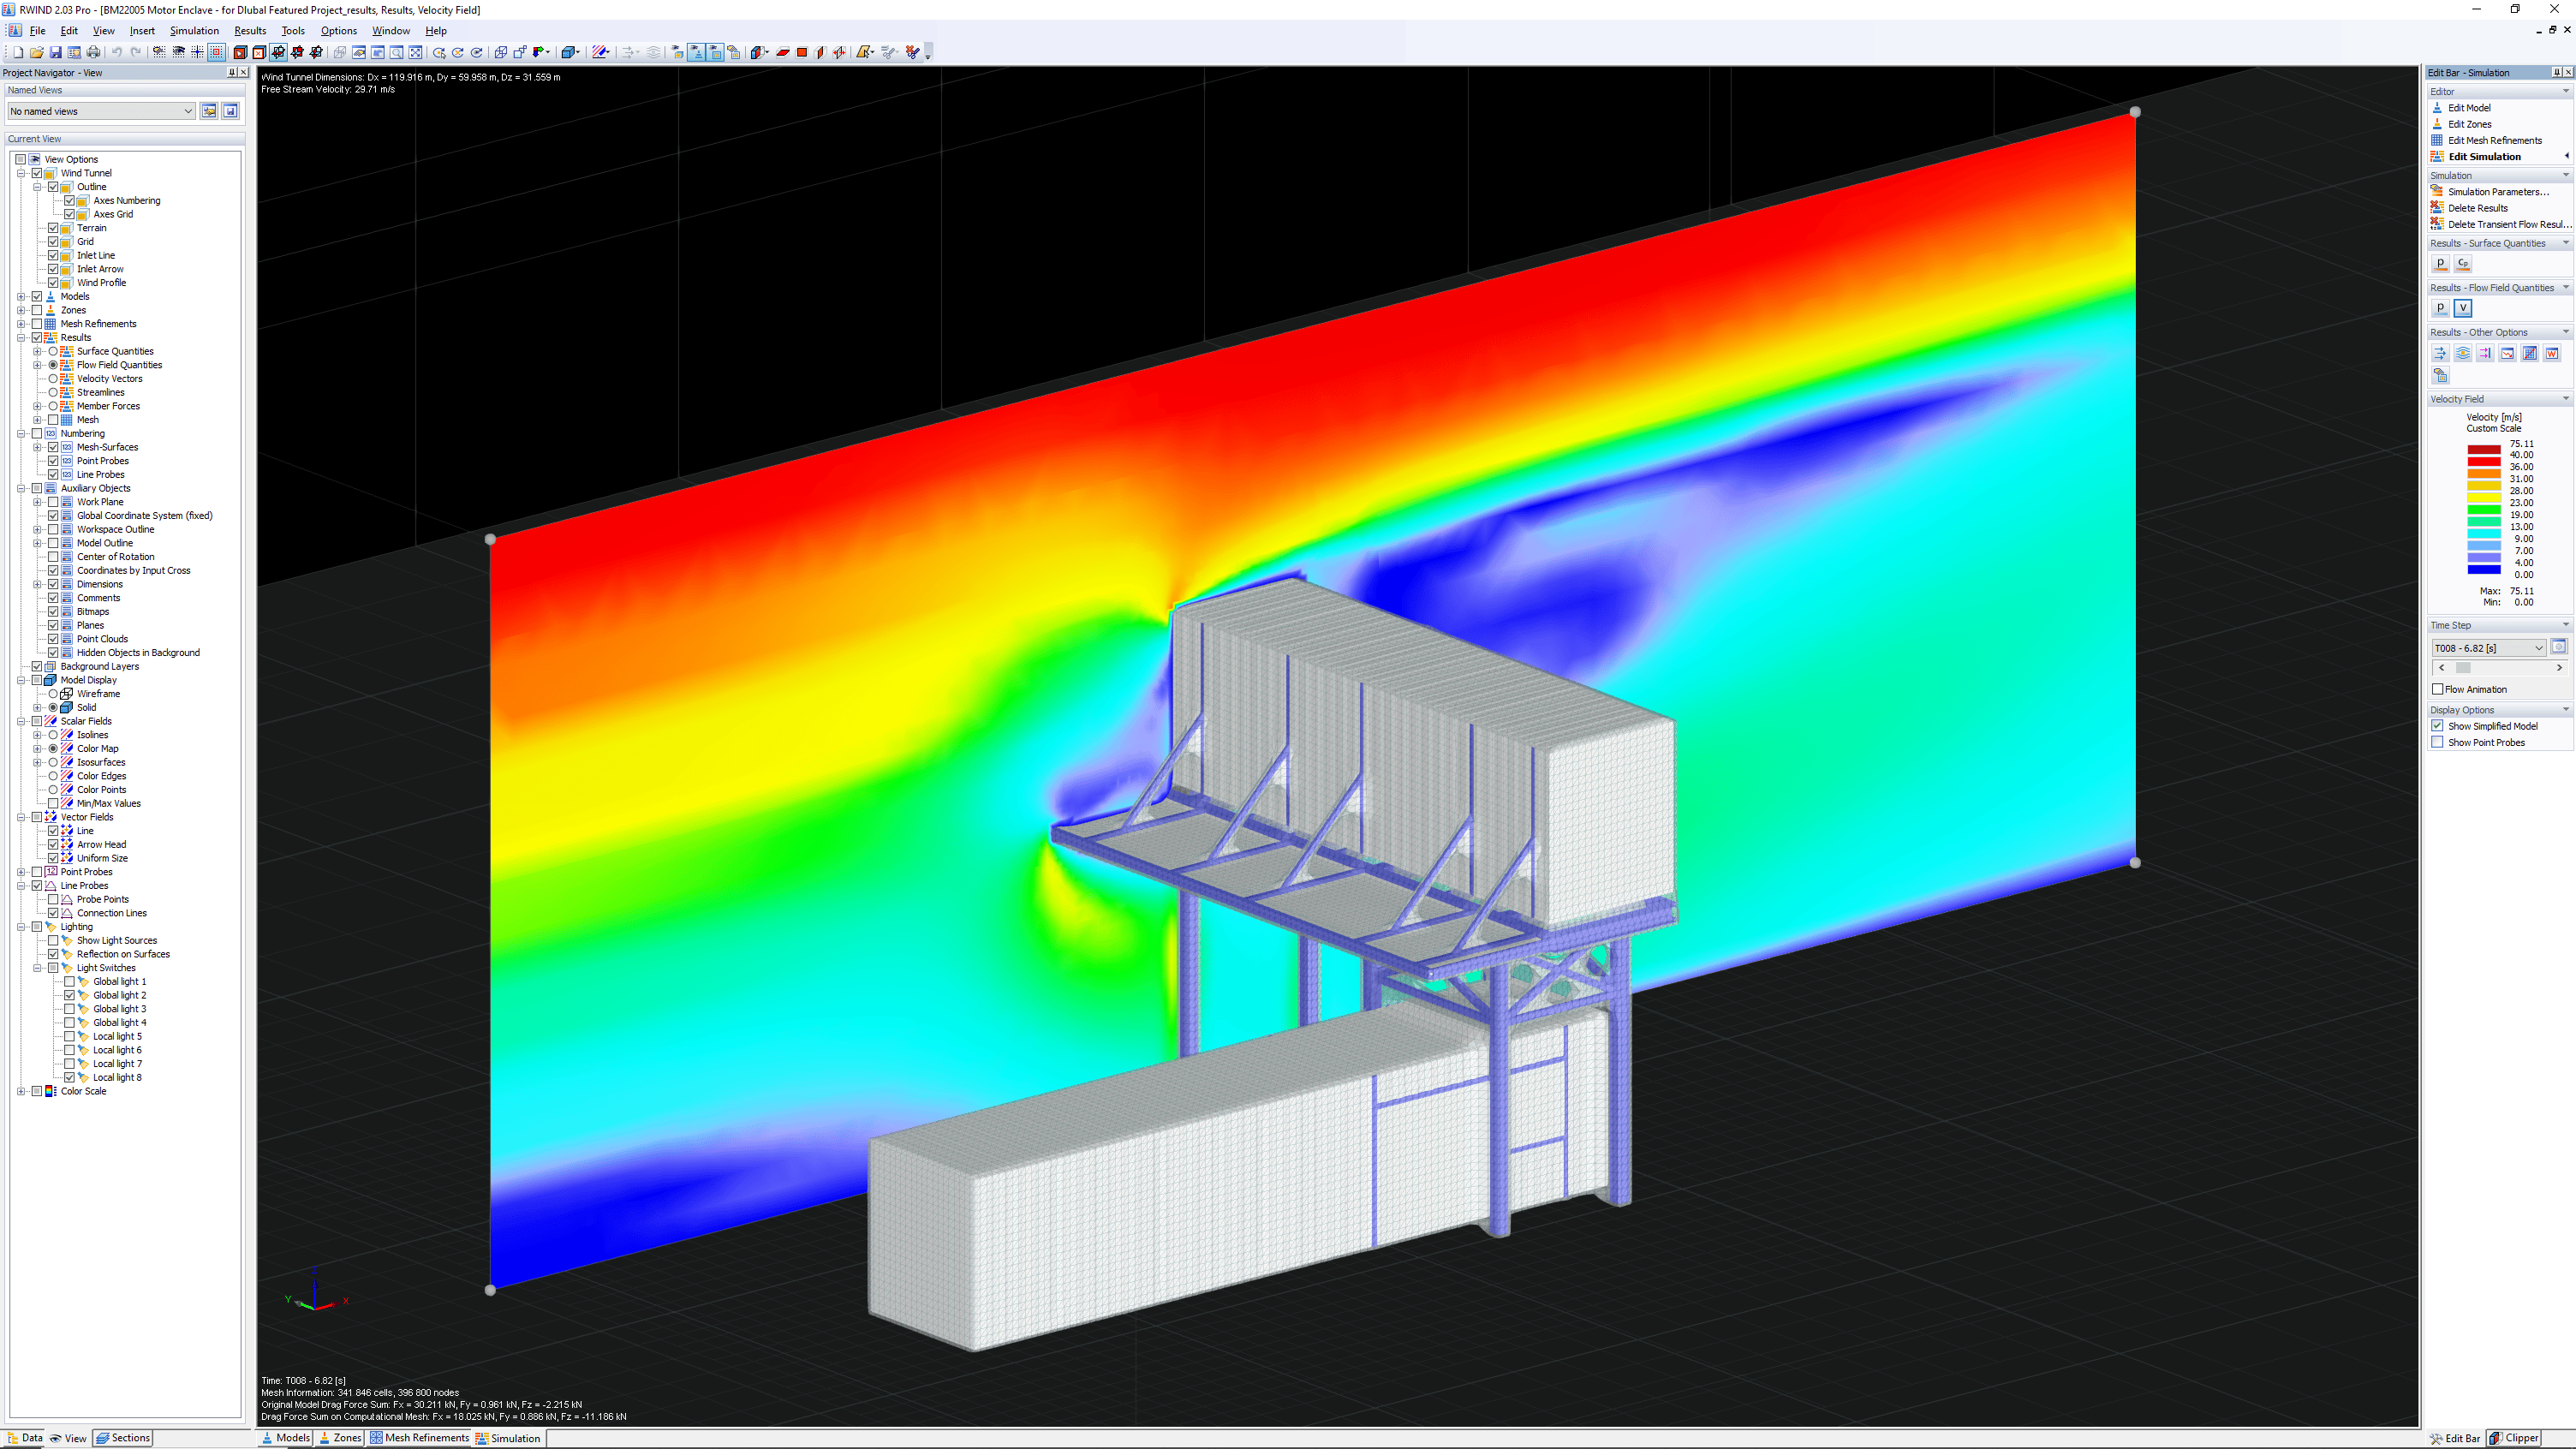Enable Flow Animation
The width and height of the screenshot is (2576, 1449).
click(2438, 689)
